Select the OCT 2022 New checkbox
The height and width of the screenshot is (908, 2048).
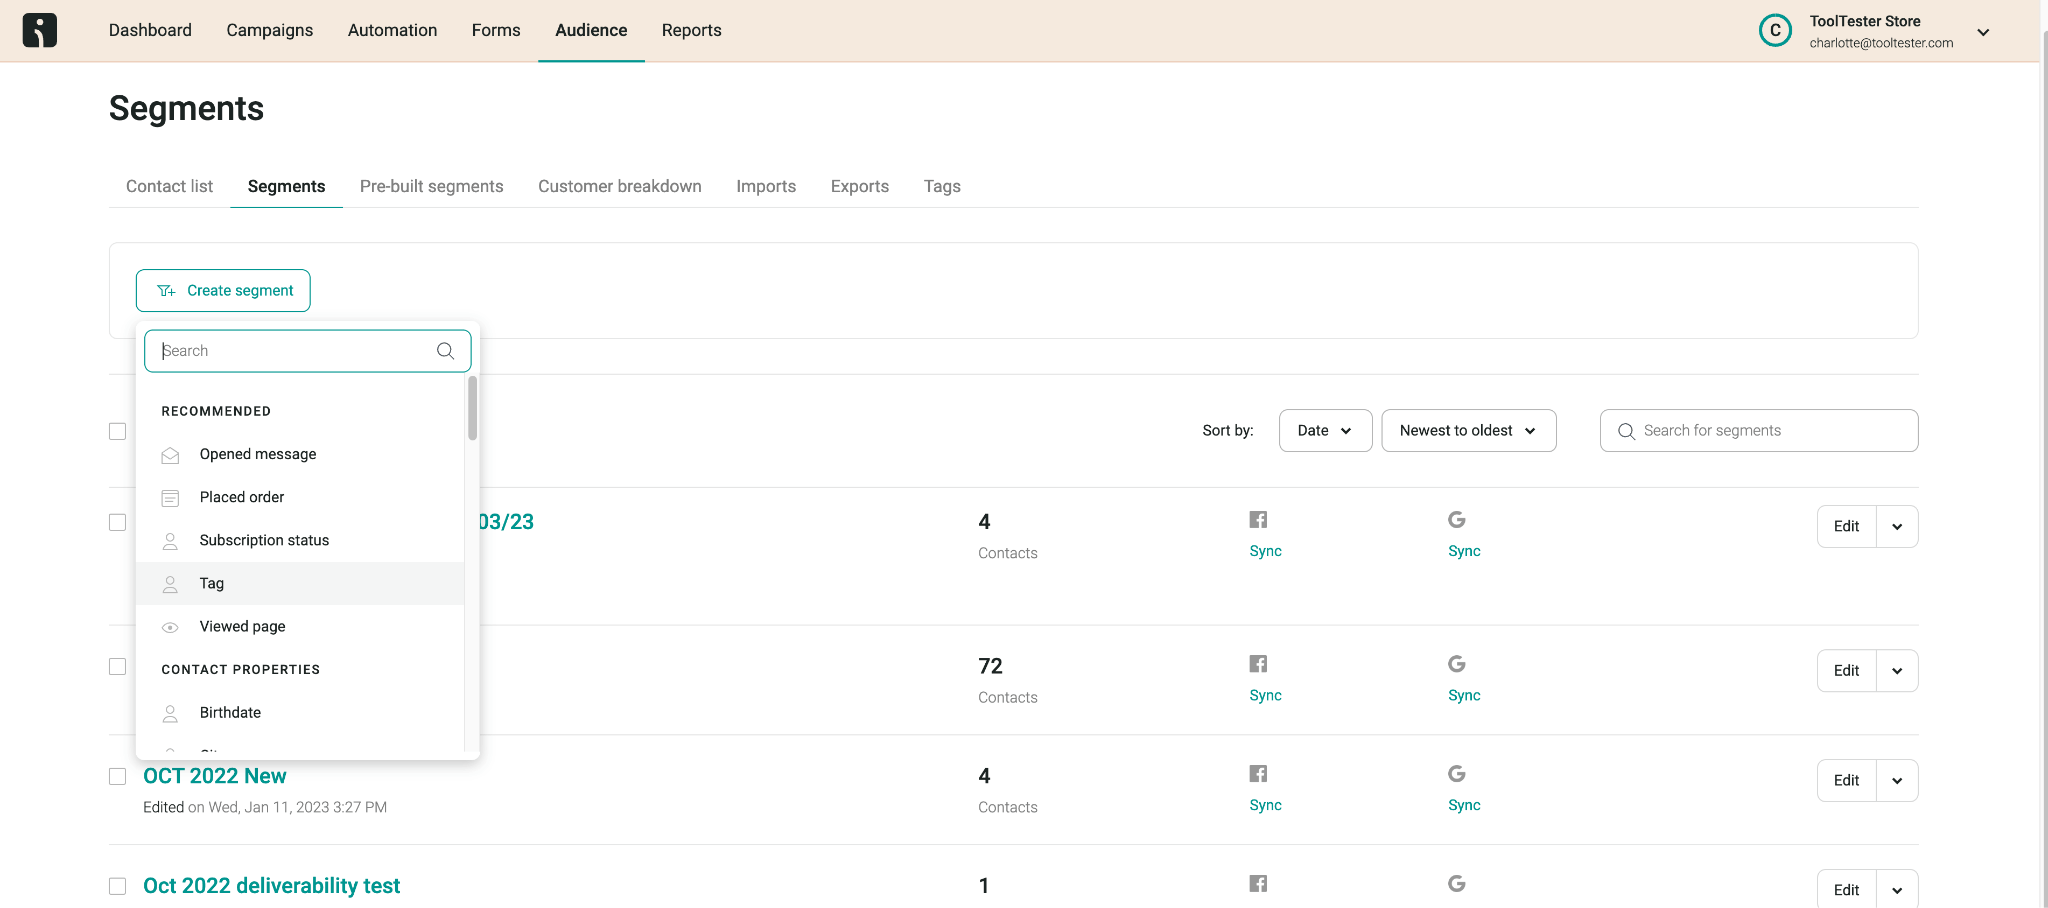pos(118,776)
